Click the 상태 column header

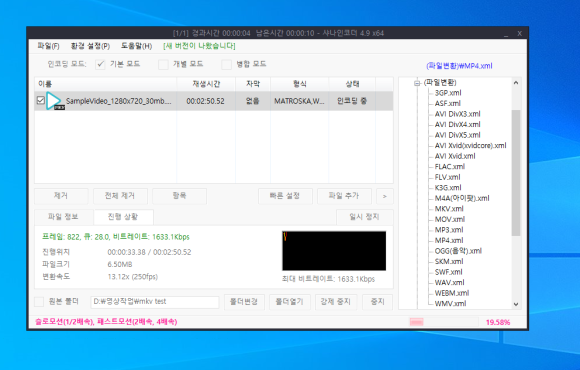(x=352, y=84)
